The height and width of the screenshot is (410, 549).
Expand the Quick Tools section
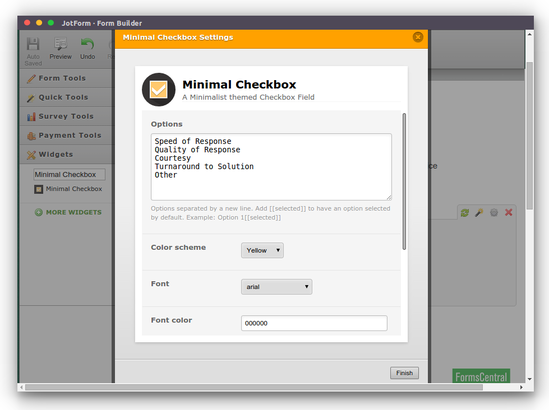coord(67,97)
